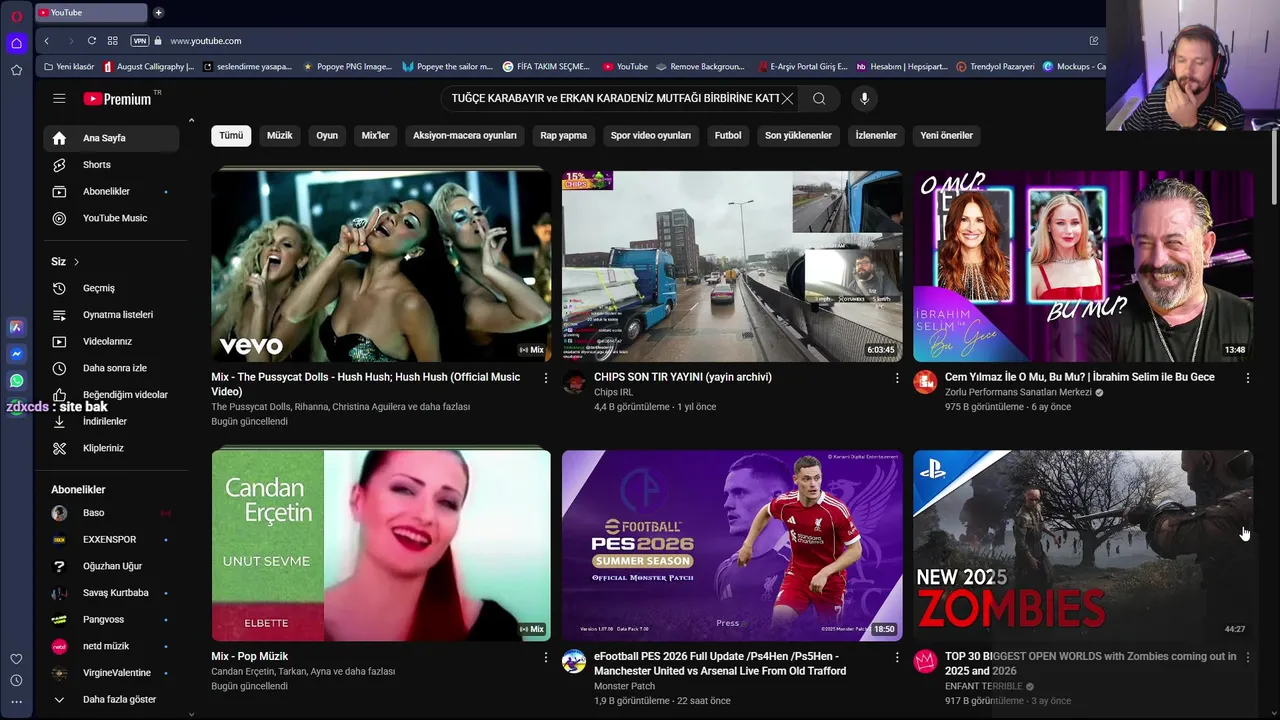
Task: Select the Oyun filter chip
Action: pyautogui.click(x=327, y=135)
